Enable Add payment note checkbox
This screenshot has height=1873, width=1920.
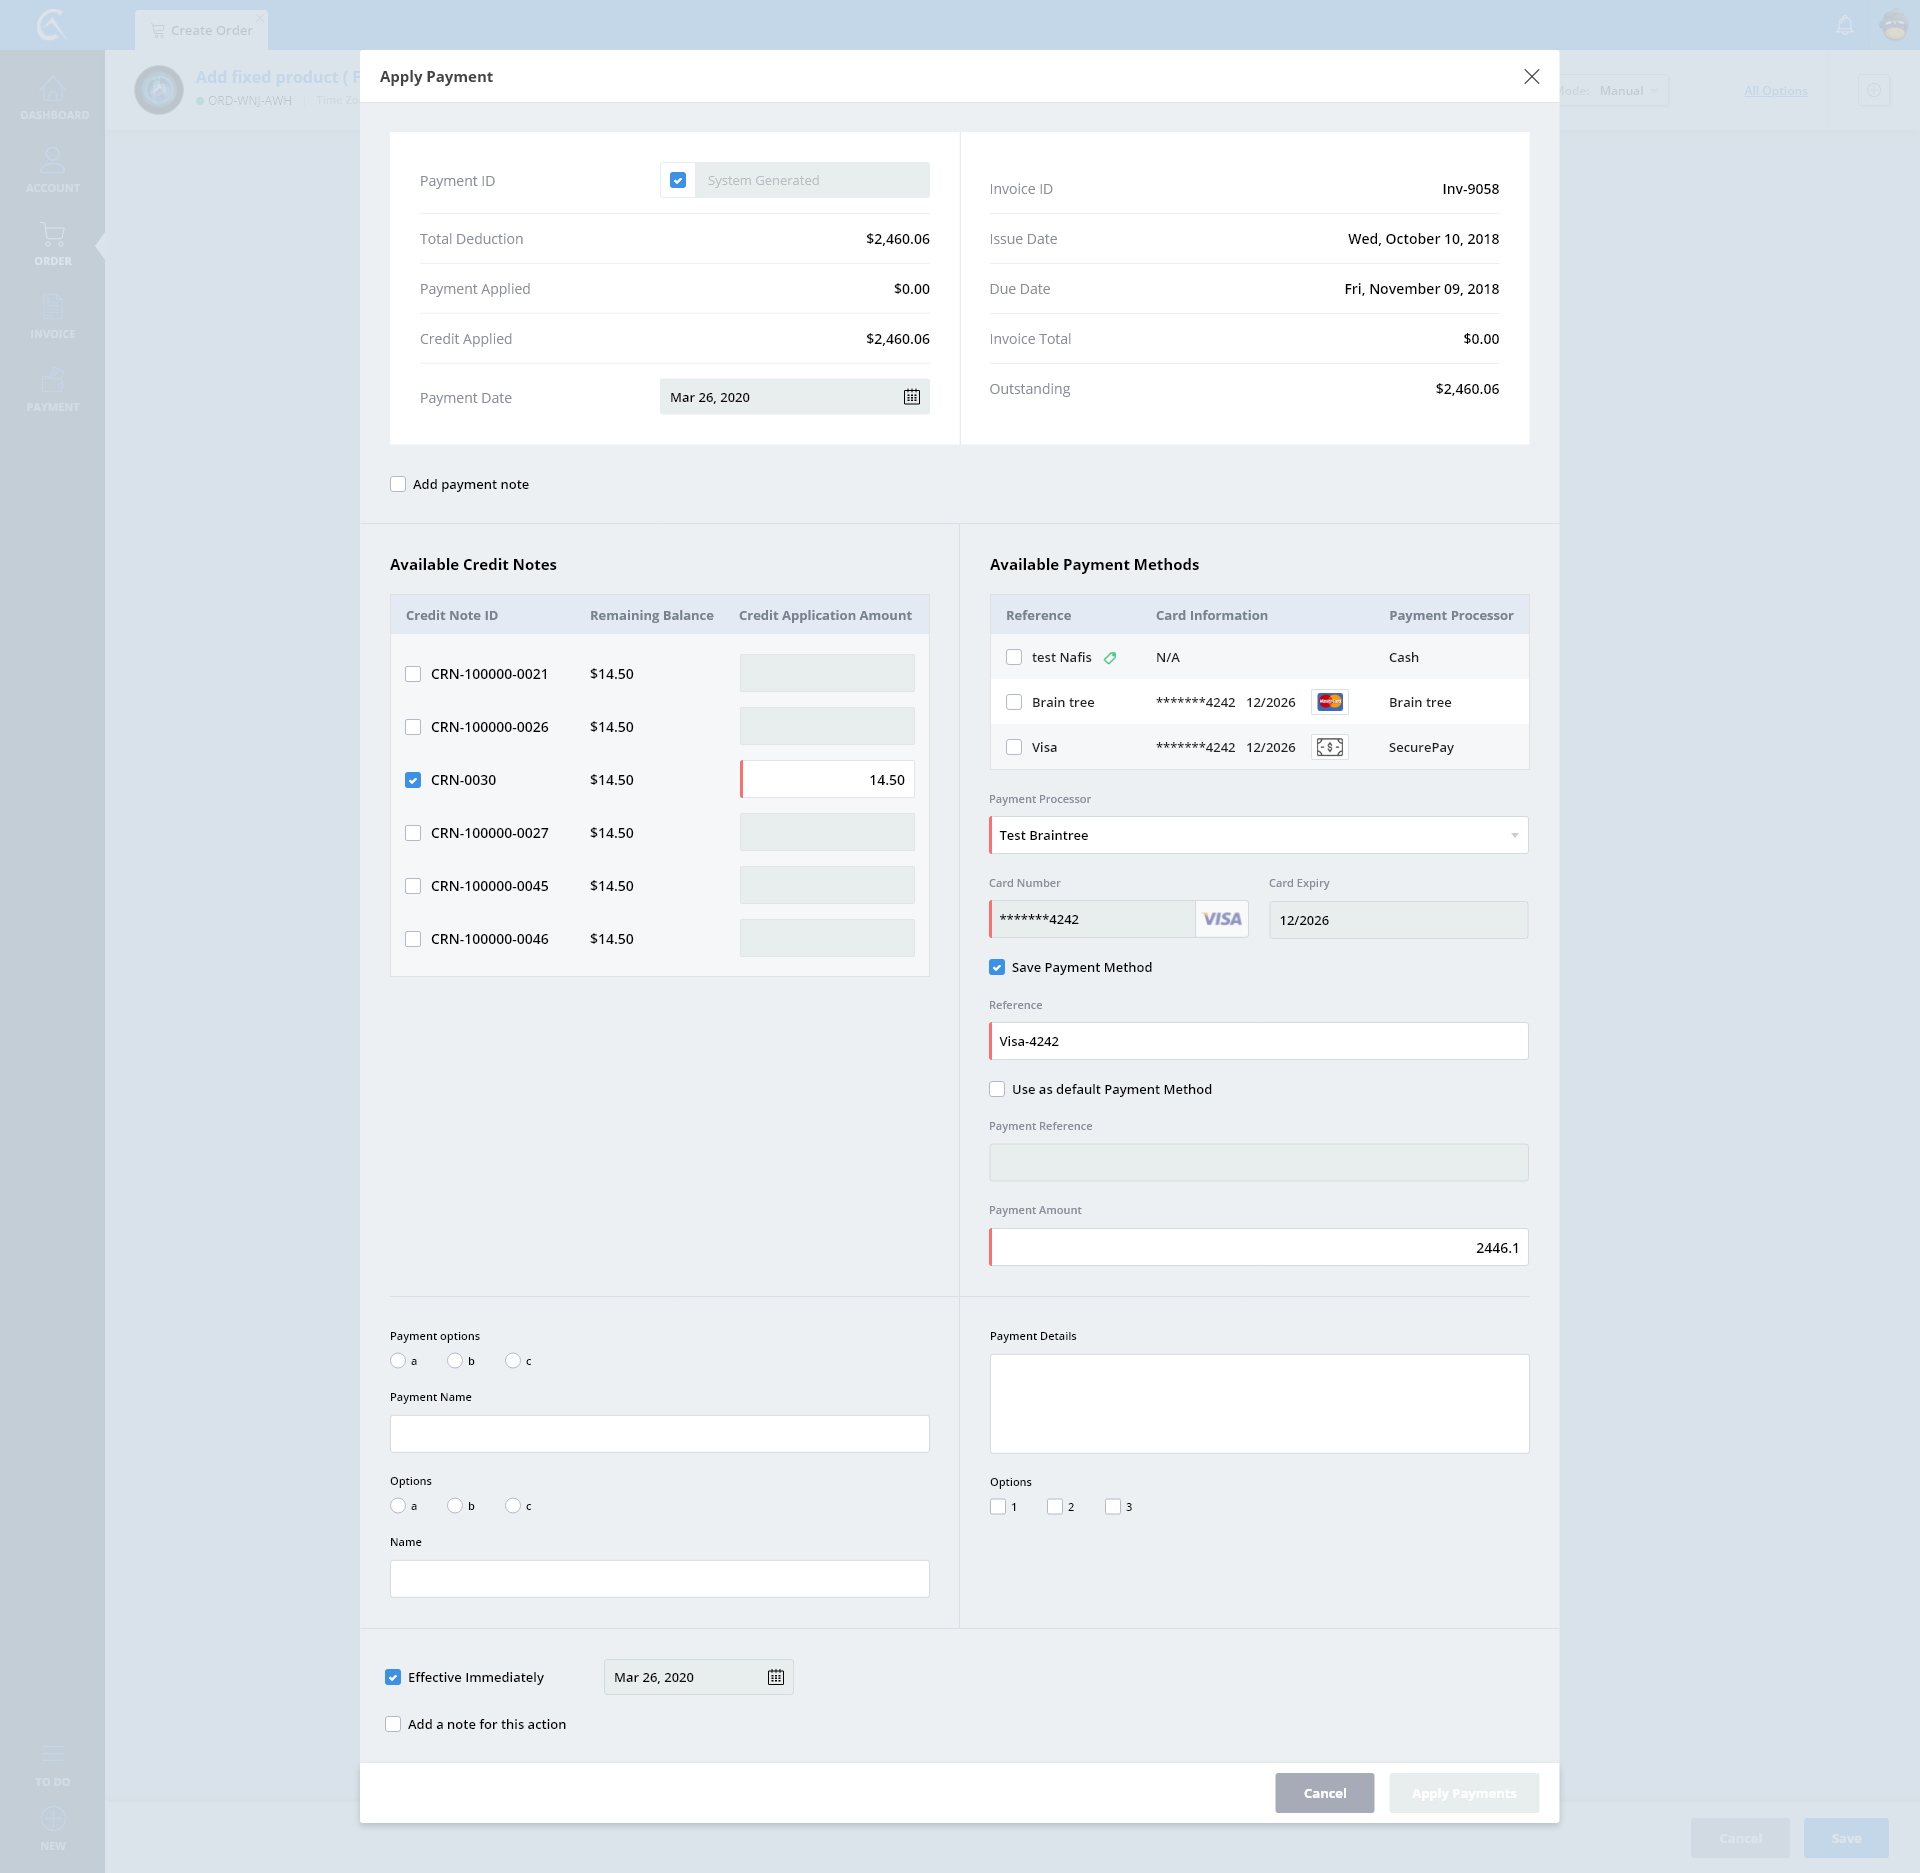398,484
